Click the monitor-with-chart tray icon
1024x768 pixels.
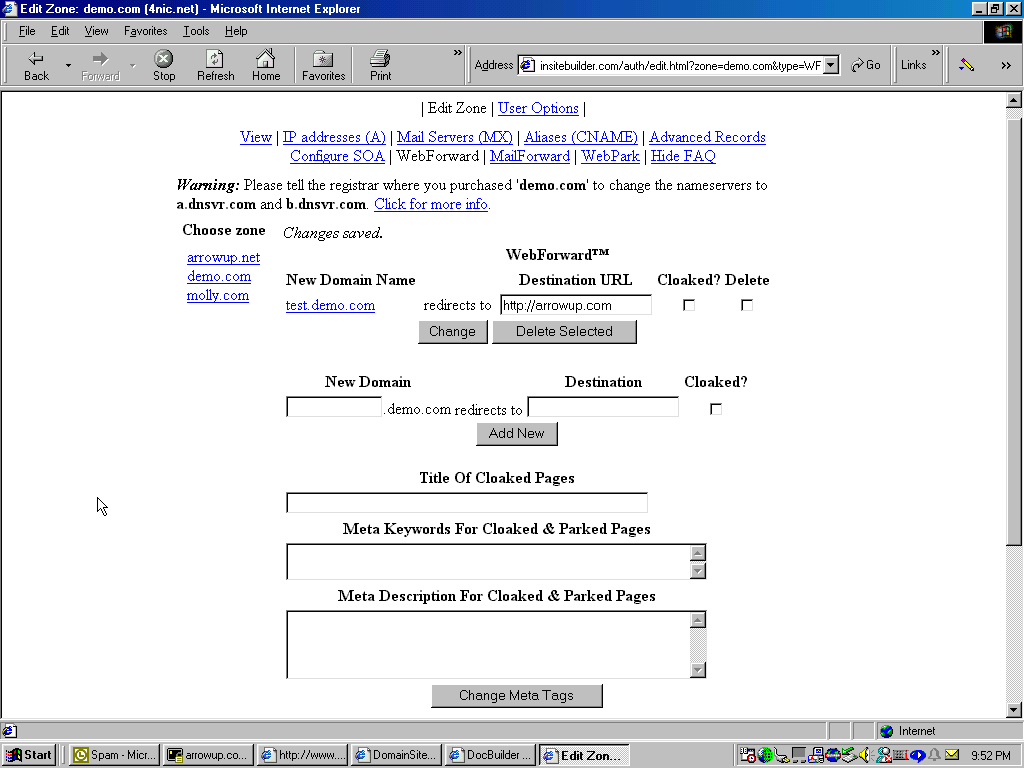[815, 755]
